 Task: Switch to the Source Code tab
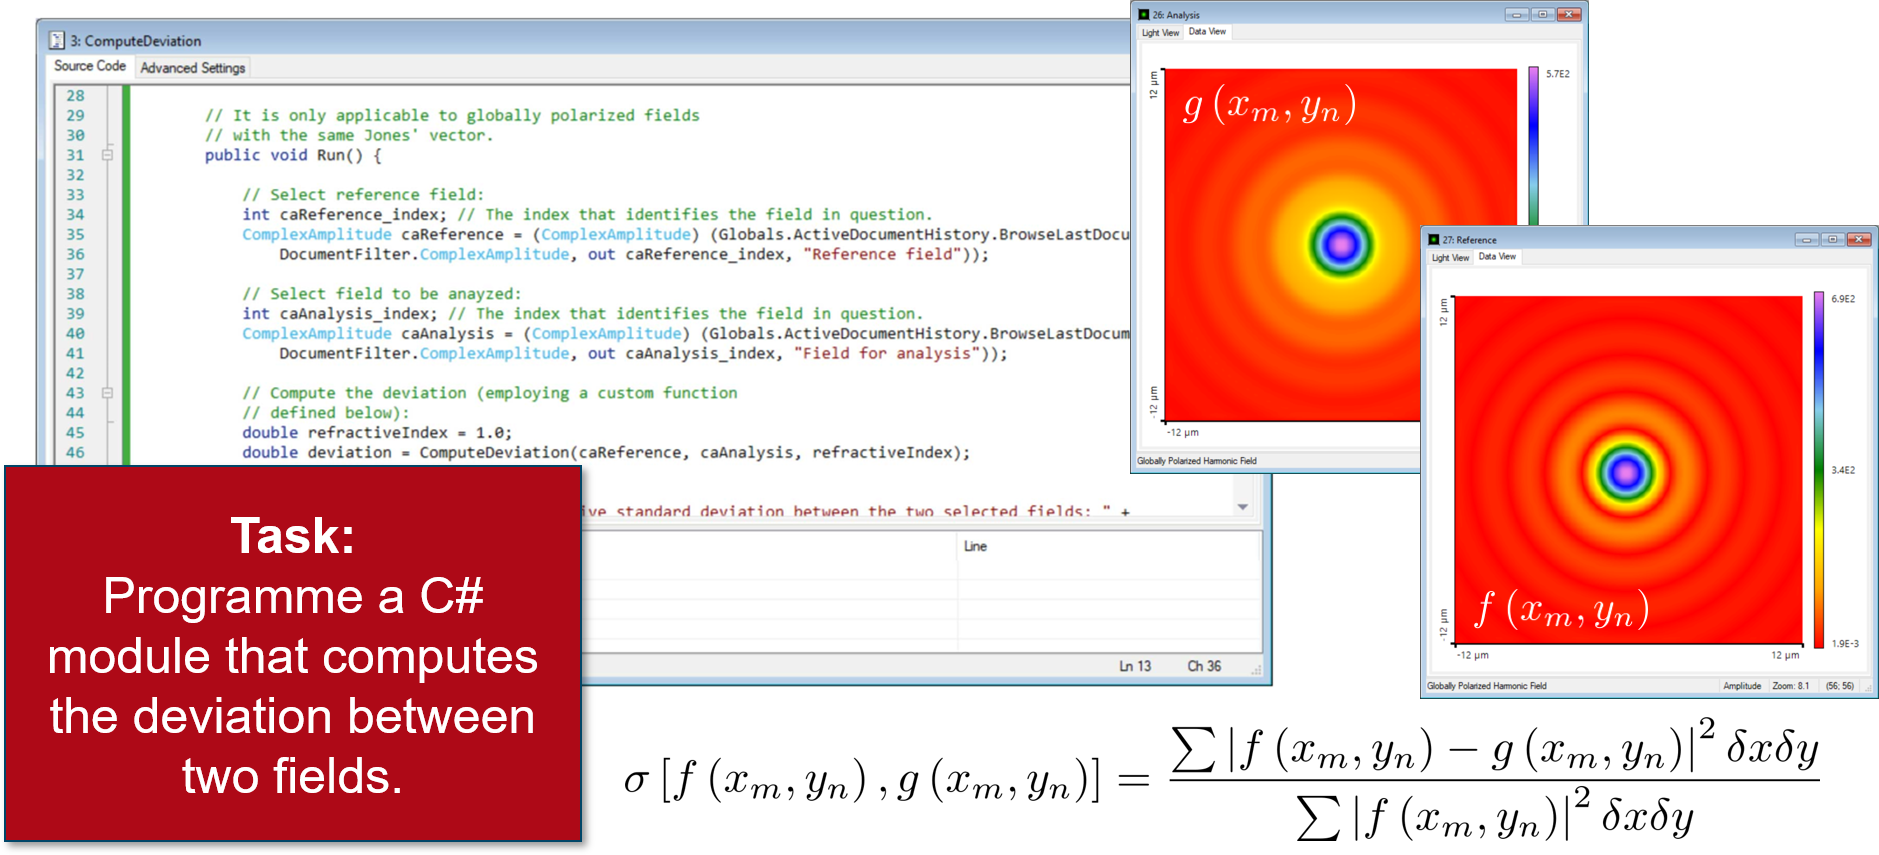point(90,66)
